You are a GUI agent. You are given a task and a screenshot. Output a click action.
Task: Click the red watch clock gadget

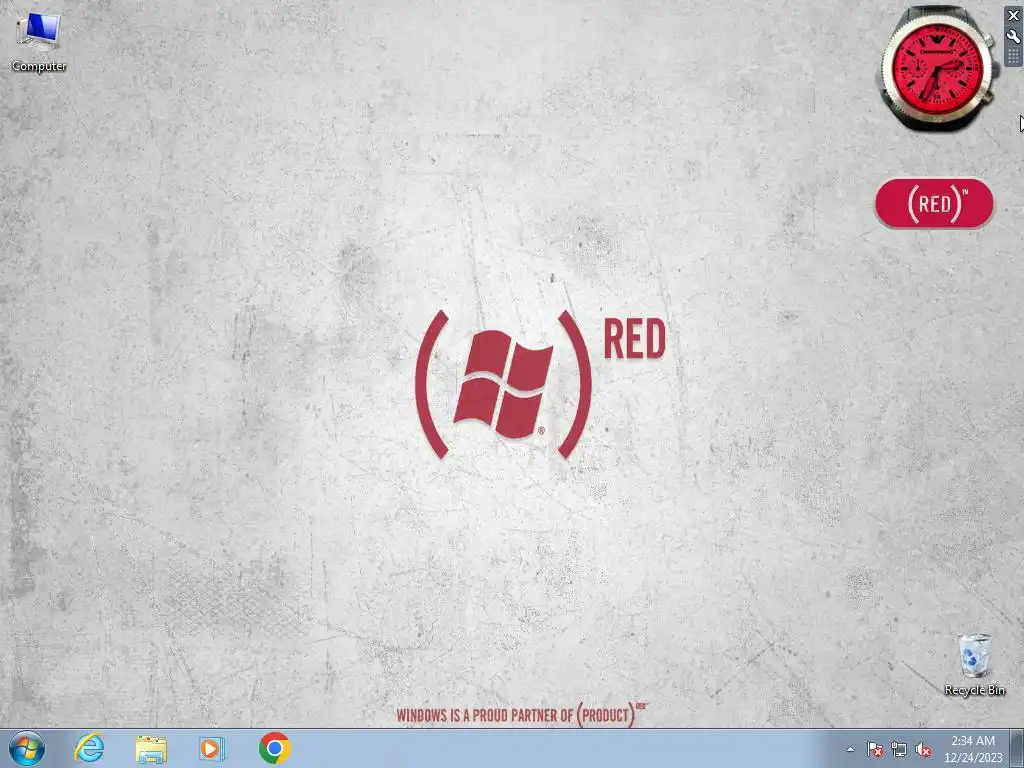[938, 68]
